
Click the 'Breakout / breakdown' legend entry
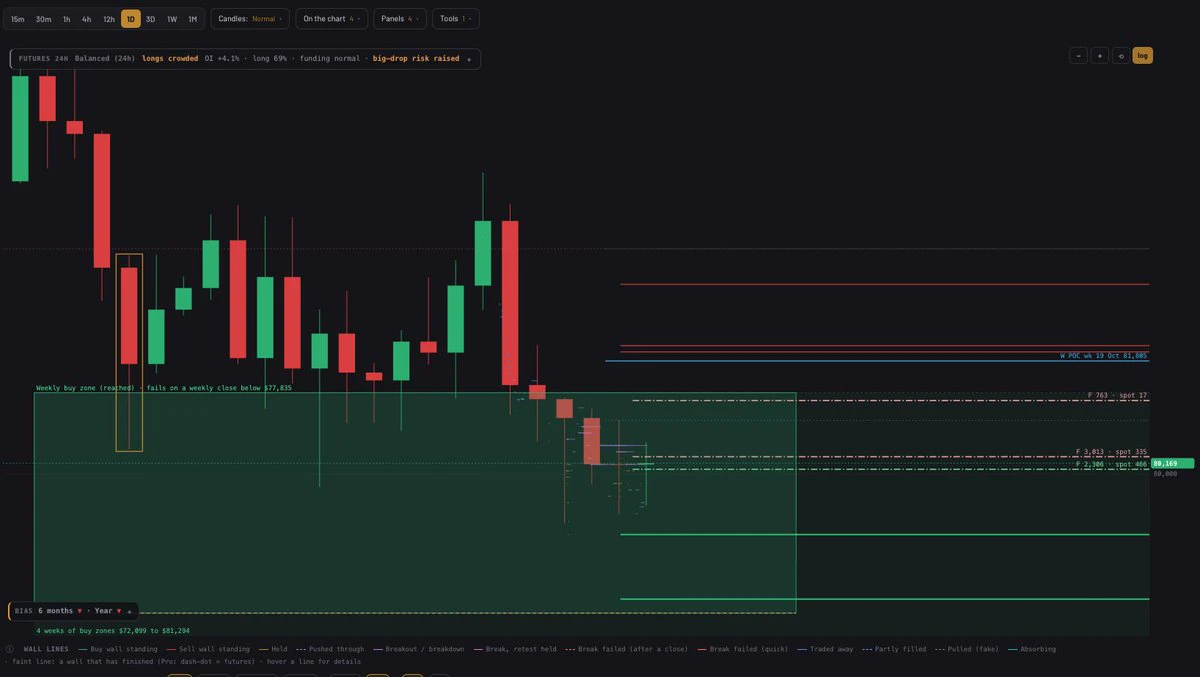[x=418, y=649]
